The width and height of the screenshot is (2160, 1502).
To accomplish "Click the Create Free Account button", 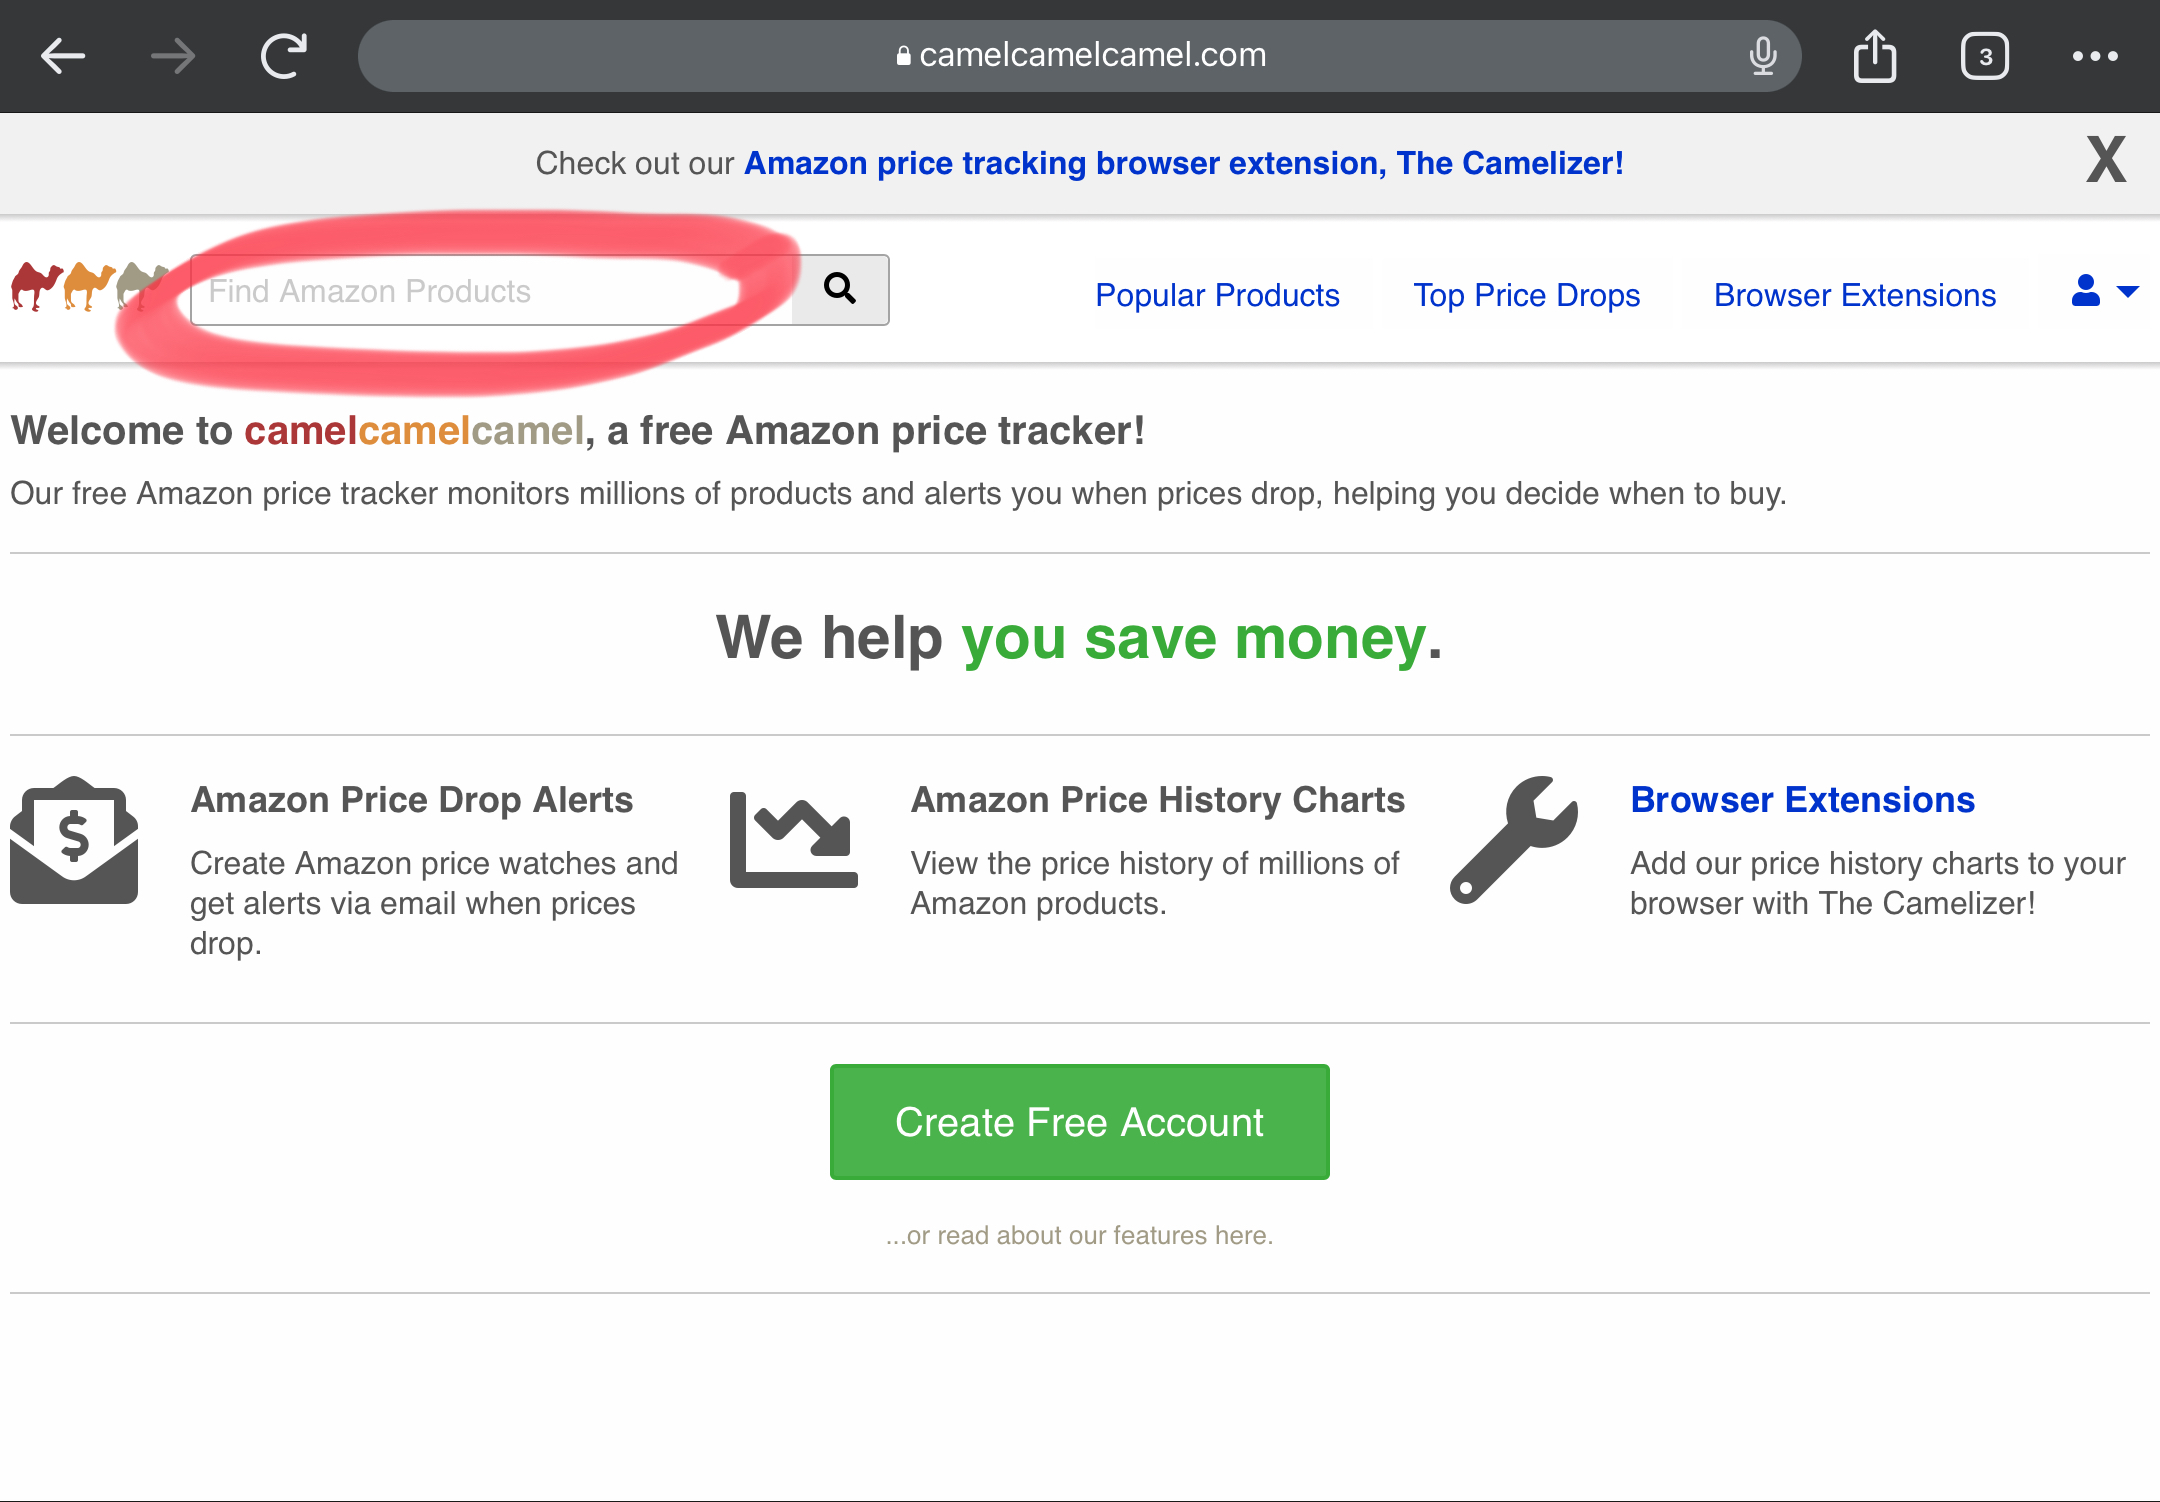I will click(x=1080, y=1122).
